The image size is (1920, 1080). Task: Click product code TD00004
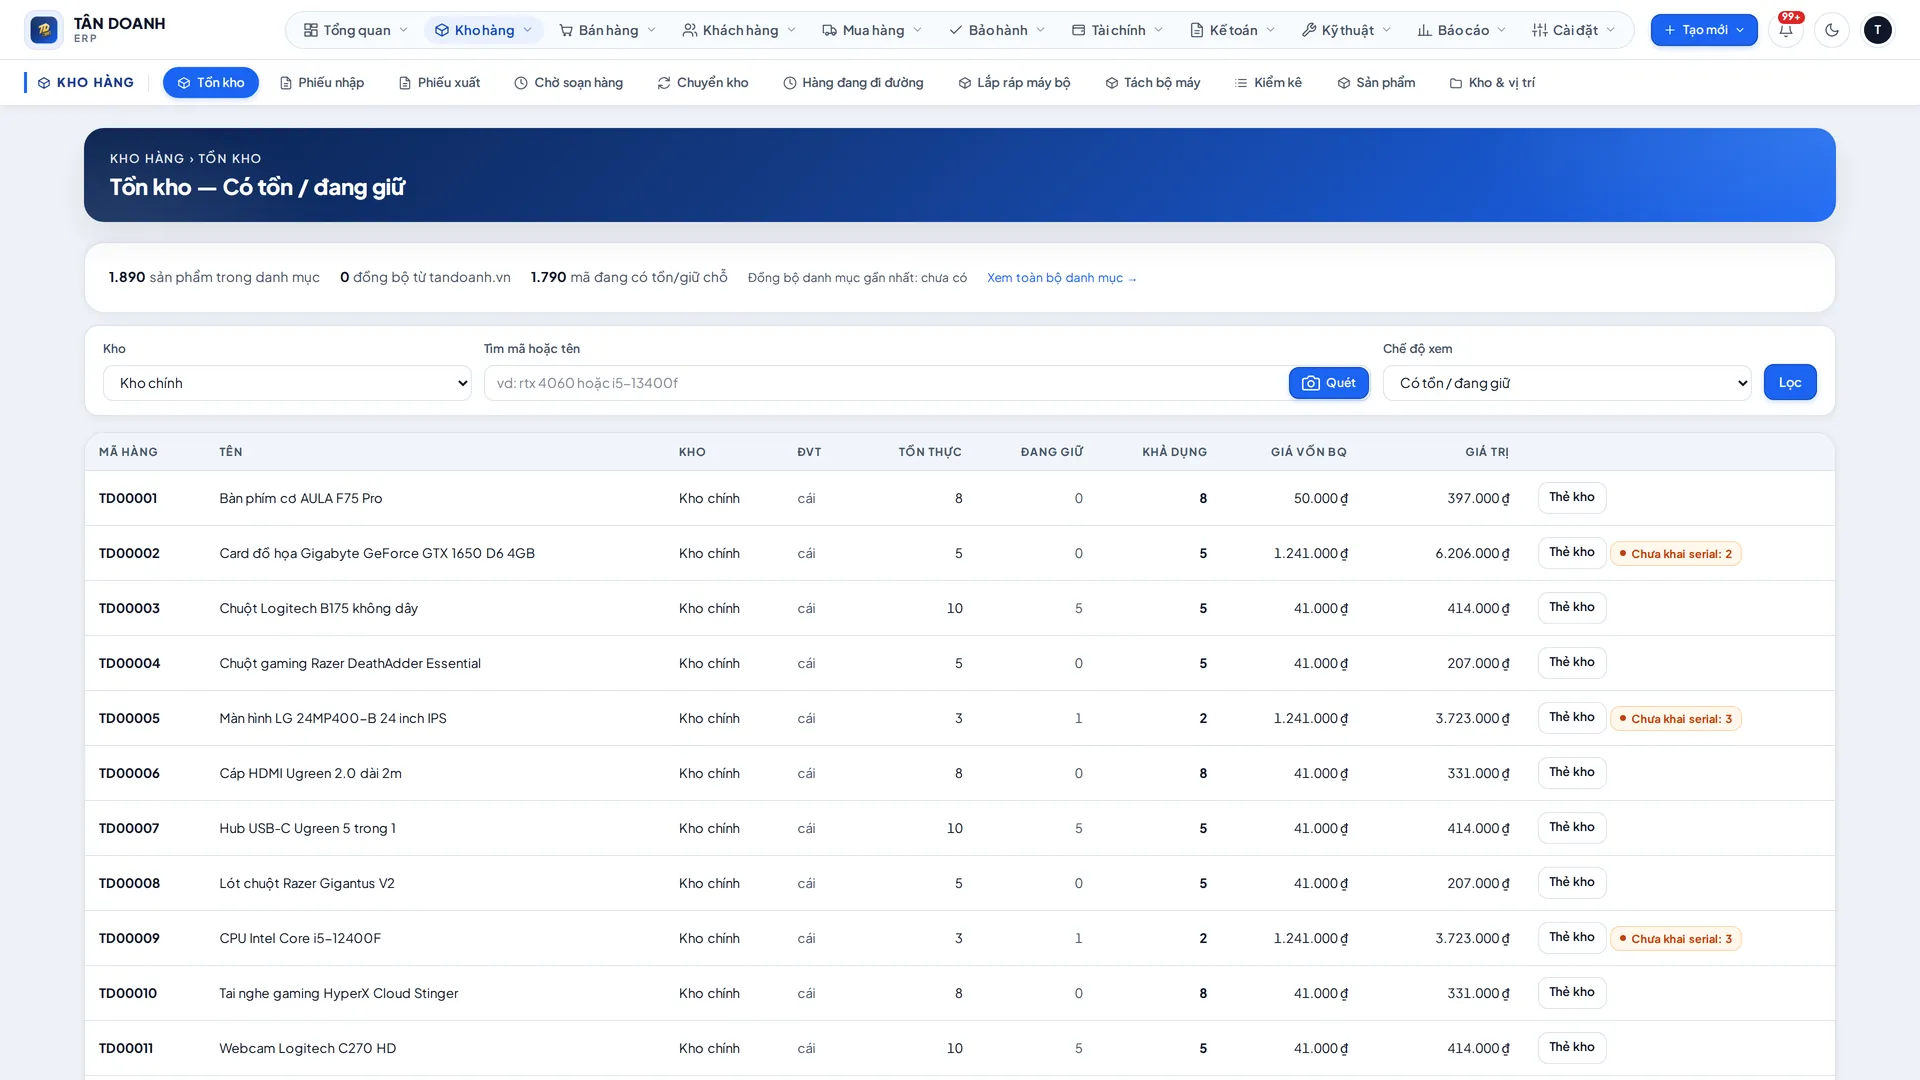coord(129,663)
